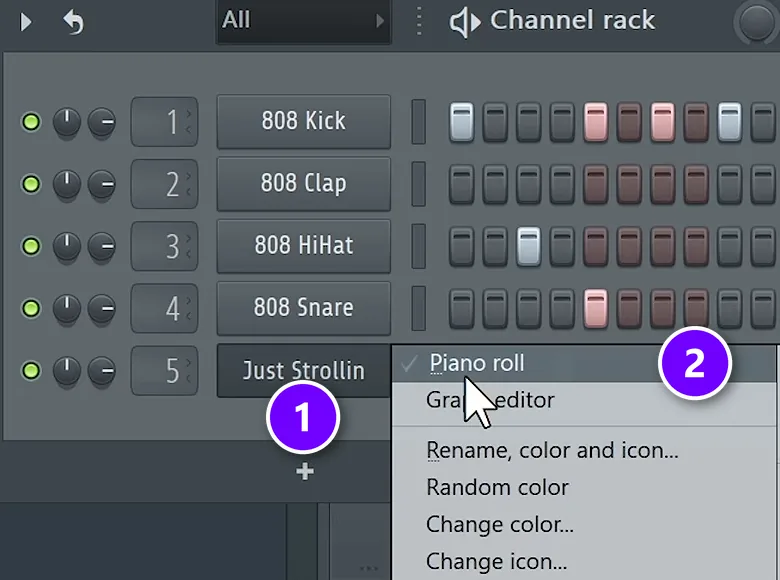Toggle first step of 808 Clap row

[x=462, y=185]
